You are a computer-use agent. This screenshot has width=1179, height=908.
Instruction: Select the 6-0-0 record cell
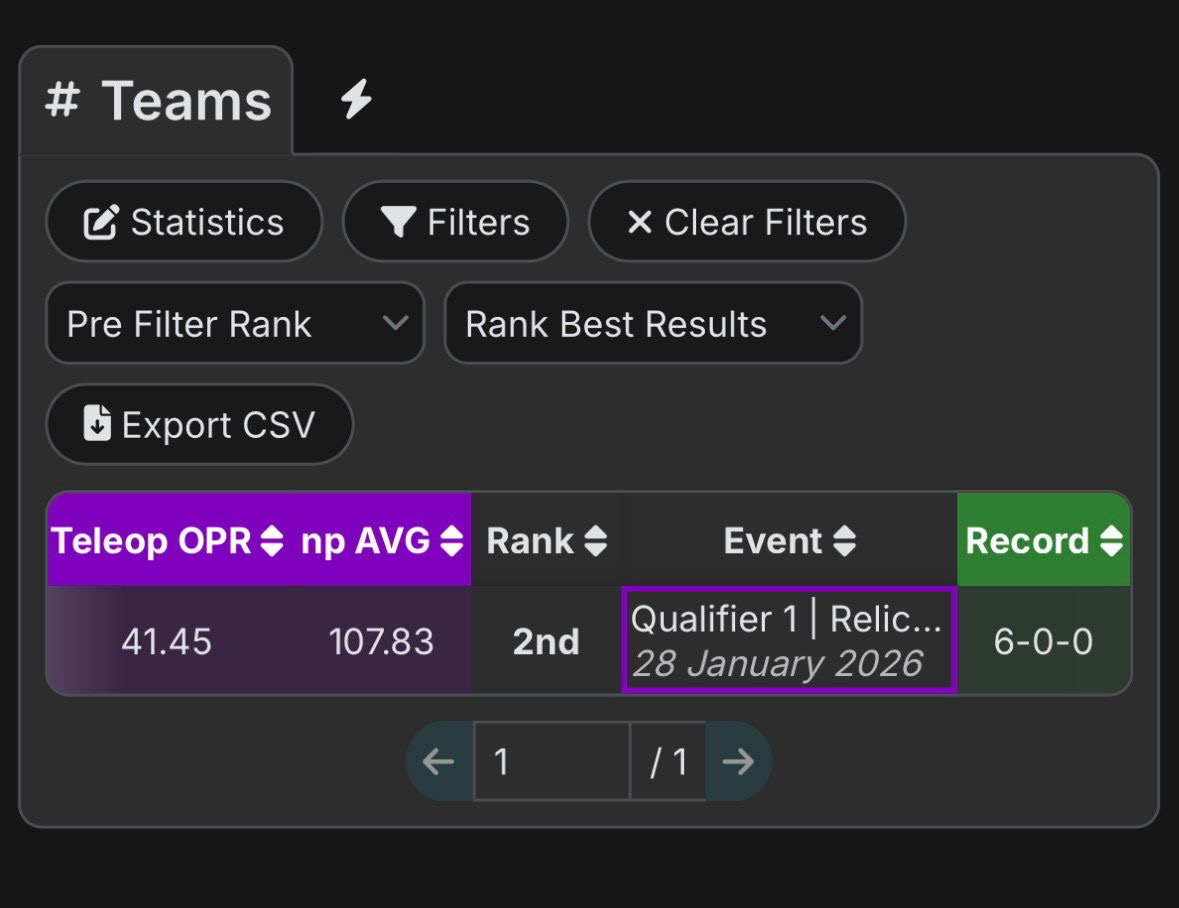pos(1043,641)
